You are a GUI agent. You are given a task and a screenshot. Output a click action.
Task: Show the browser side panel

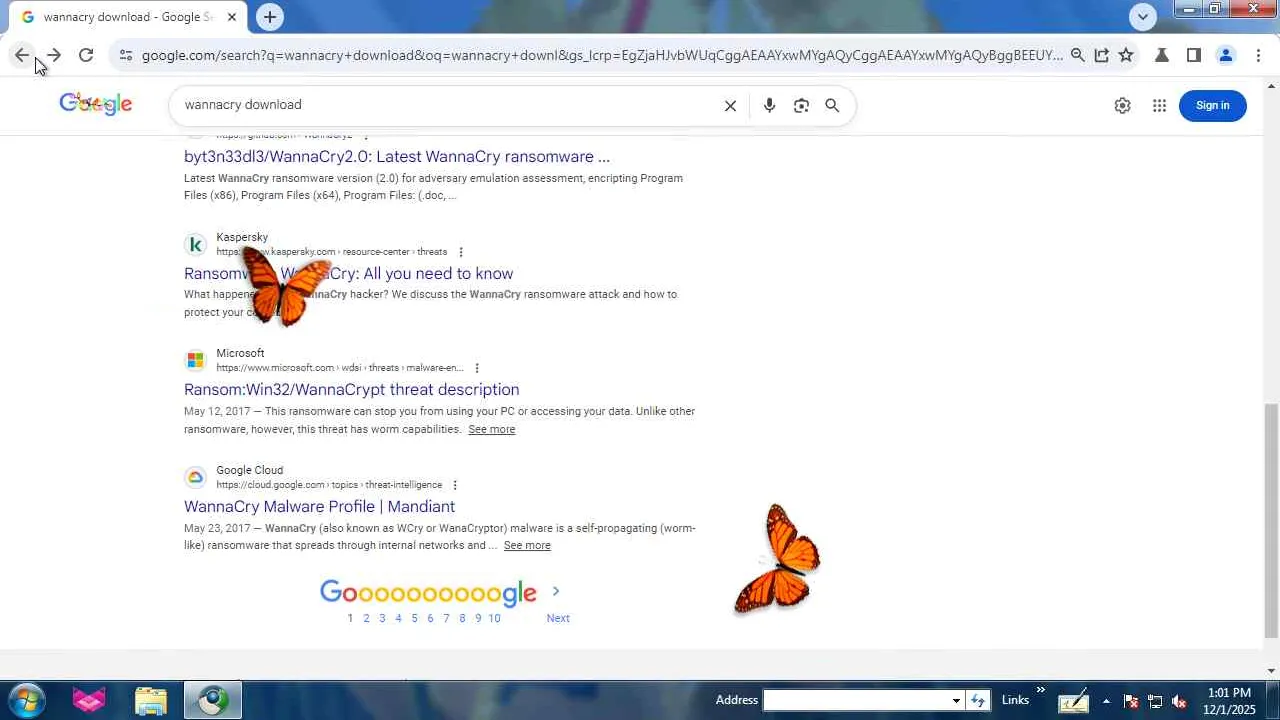click(x=1194, y=56)
